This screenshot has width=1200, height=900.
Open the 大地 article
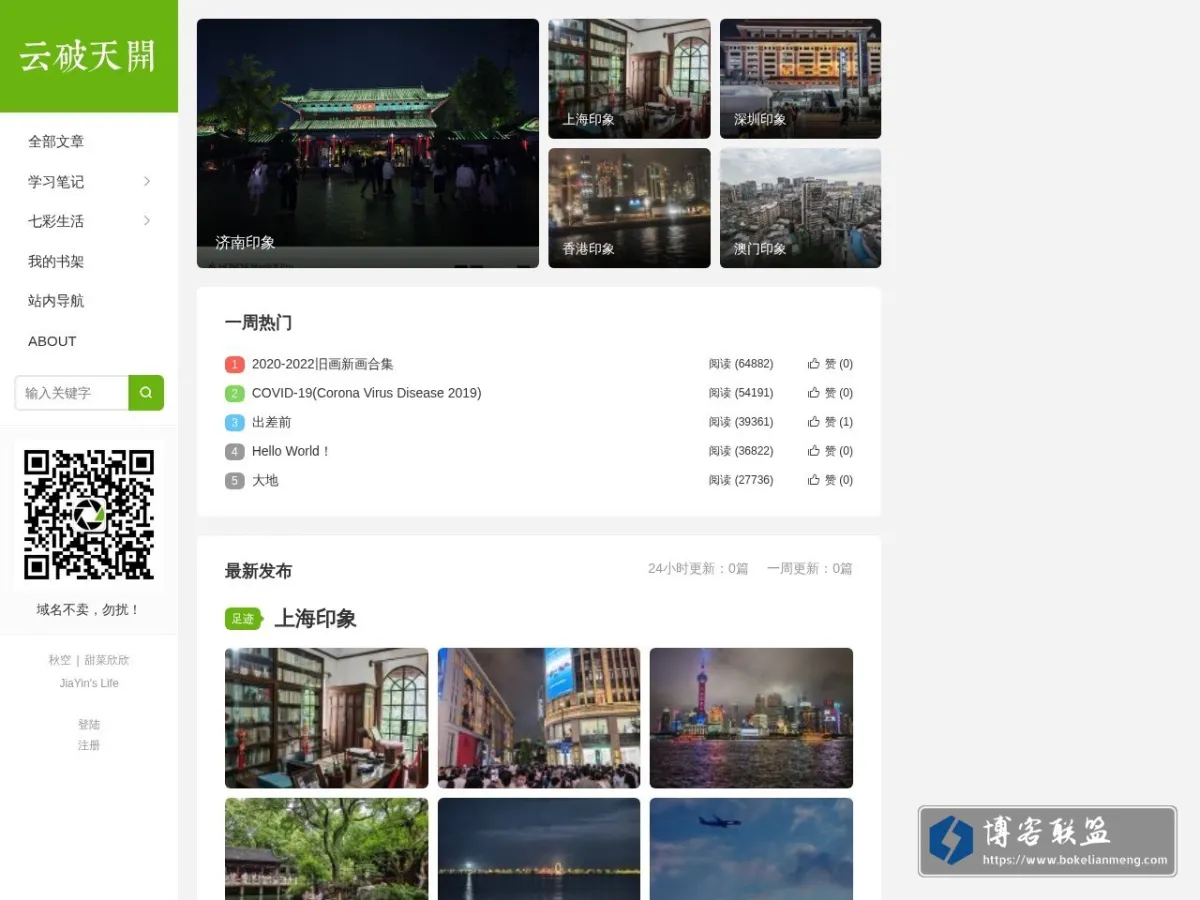(x=265, y=480)
